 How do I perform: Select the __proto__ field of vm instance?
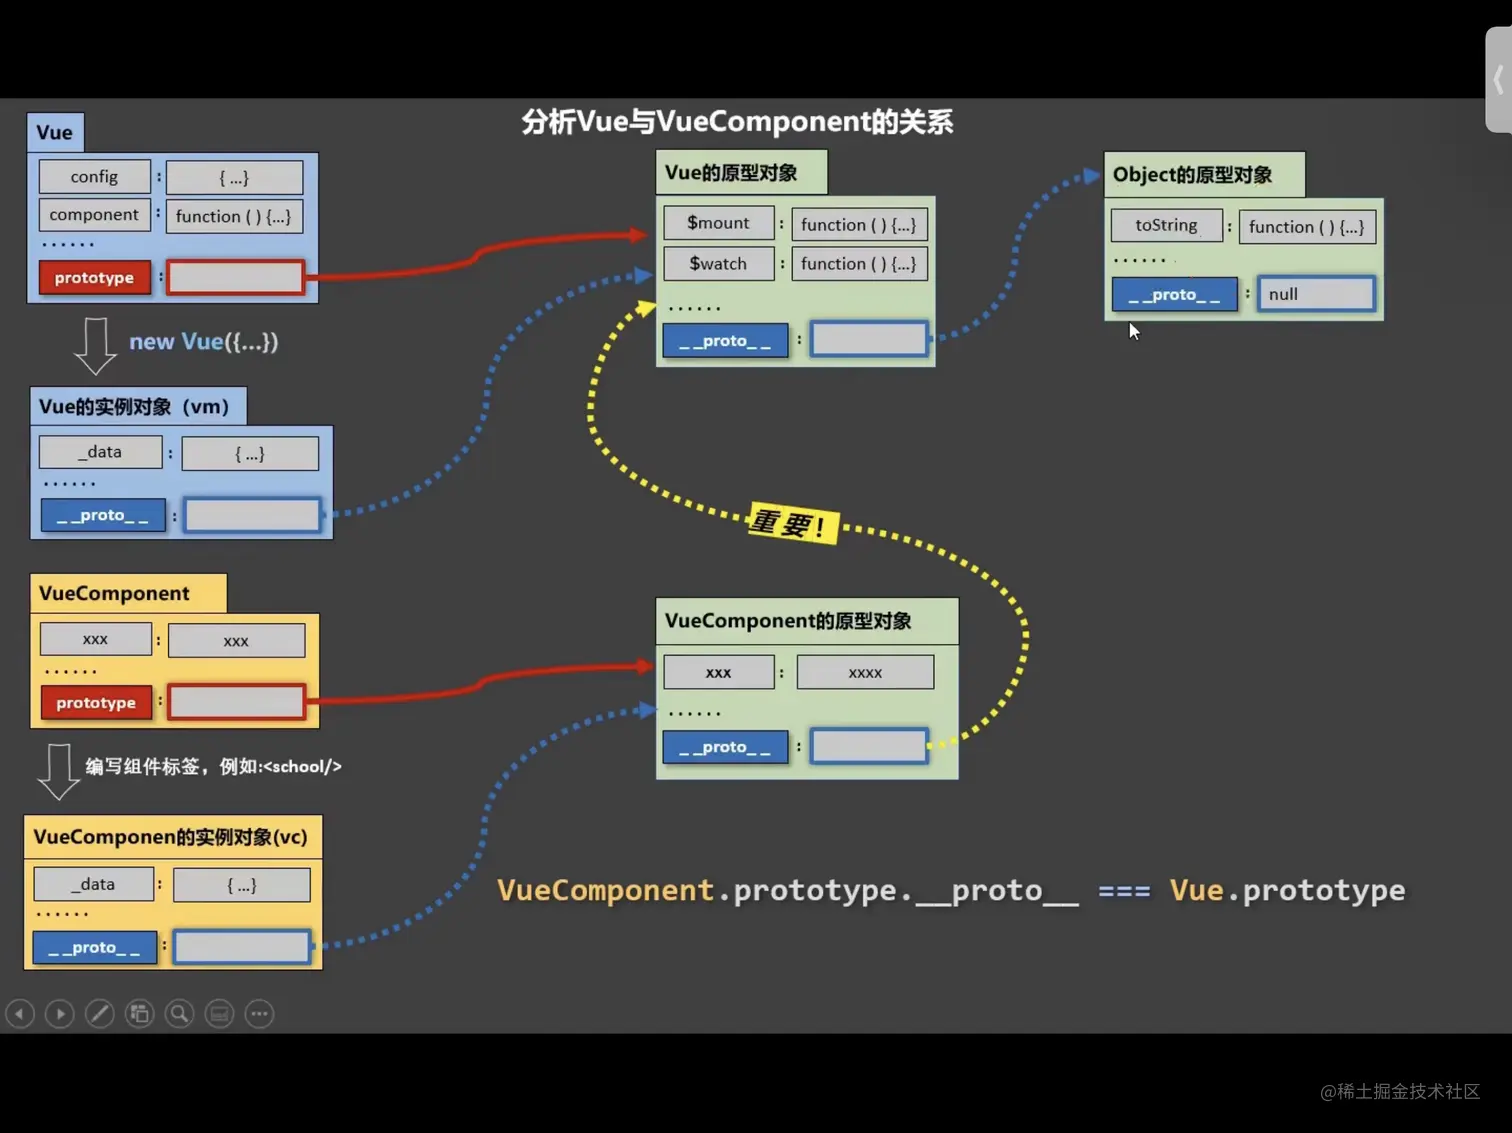coord(102,514)
